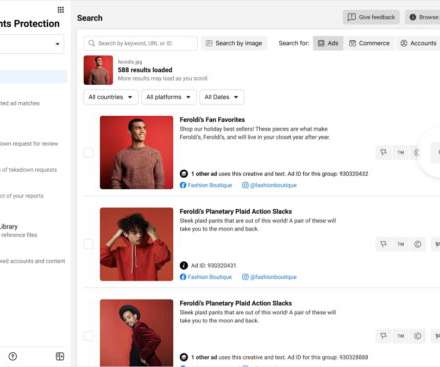The height and width of the screenshot is (367, 440).
Task: Open @fashionboutique Instagram link under Ad ID 930320431
Action: point(269,277)
